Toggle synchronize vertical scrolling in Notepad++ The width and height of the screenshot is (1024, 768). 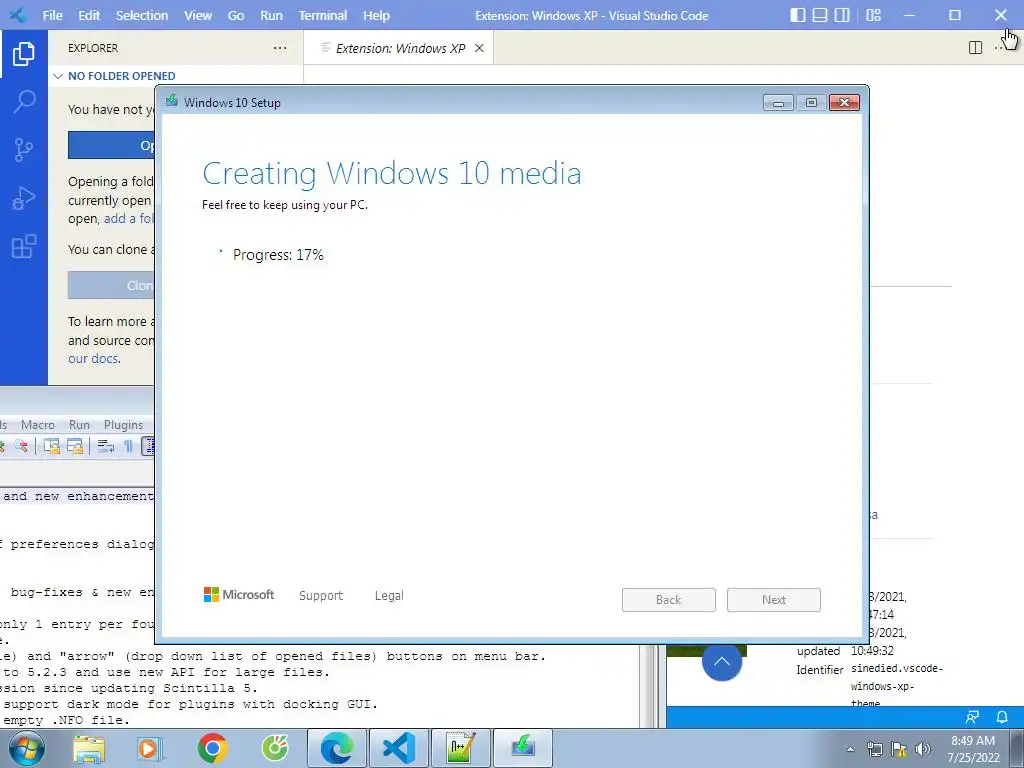pos(52,446)
